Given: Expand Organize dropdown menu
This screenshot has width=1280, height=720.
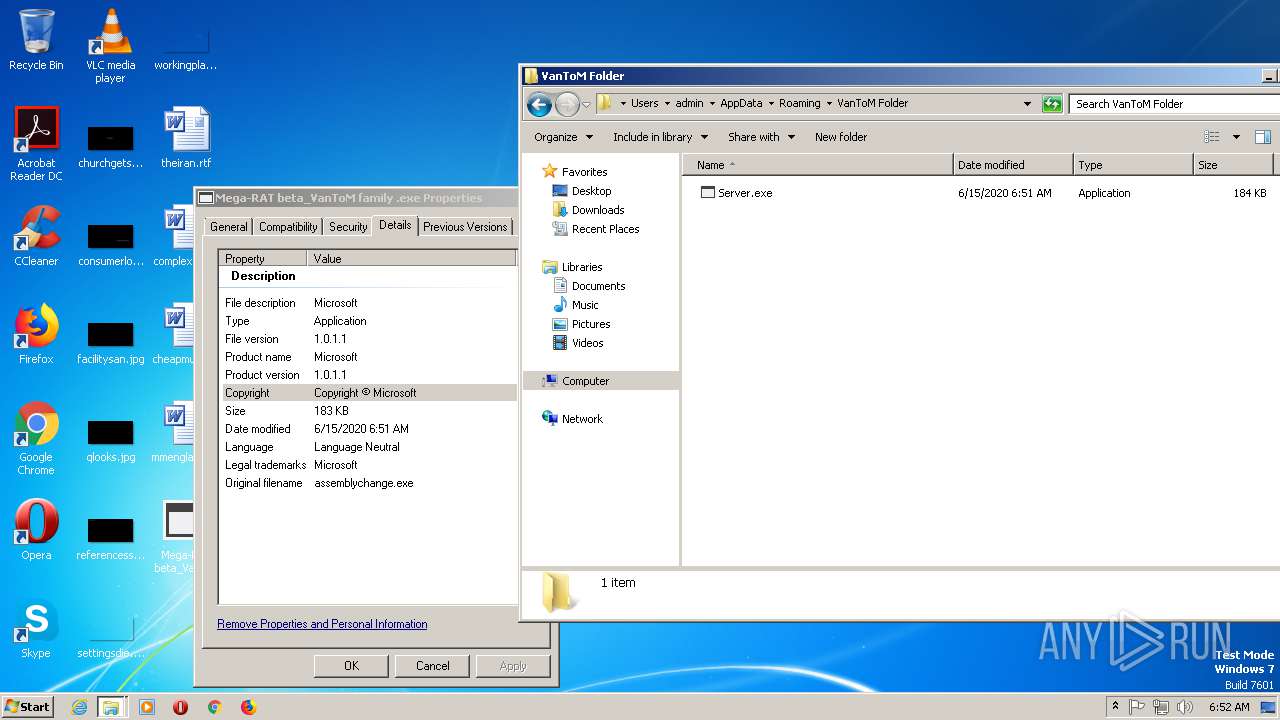Looking at the screenshot, I should [x=563, y=137].
